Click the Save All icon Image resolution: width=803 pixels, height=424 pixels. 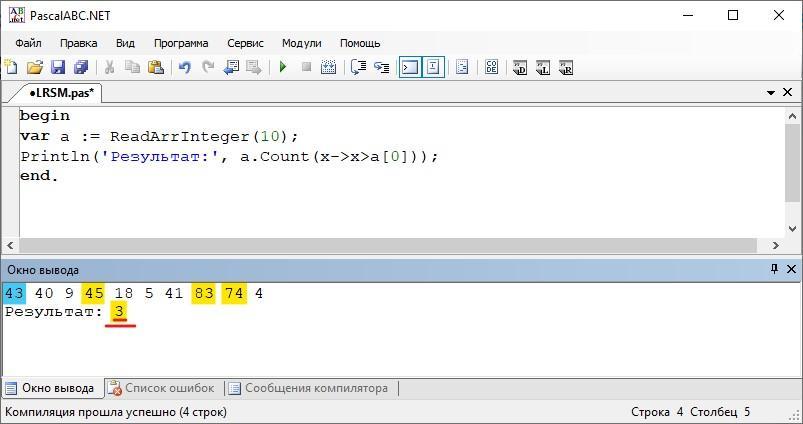[81, 67]
